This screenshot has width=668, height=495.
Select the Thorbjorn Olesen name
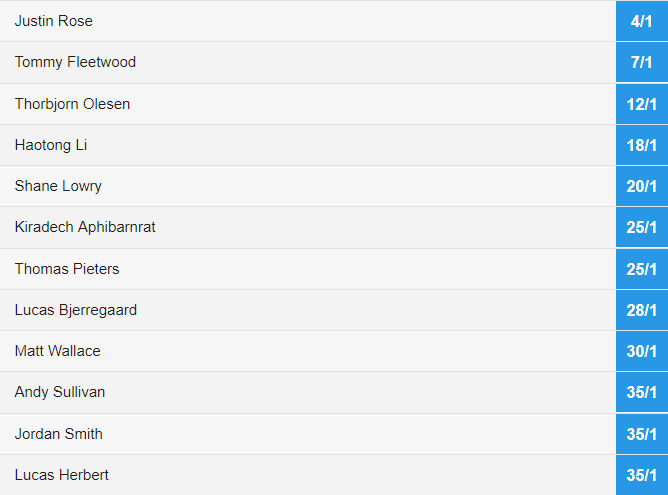pos(72,104)
